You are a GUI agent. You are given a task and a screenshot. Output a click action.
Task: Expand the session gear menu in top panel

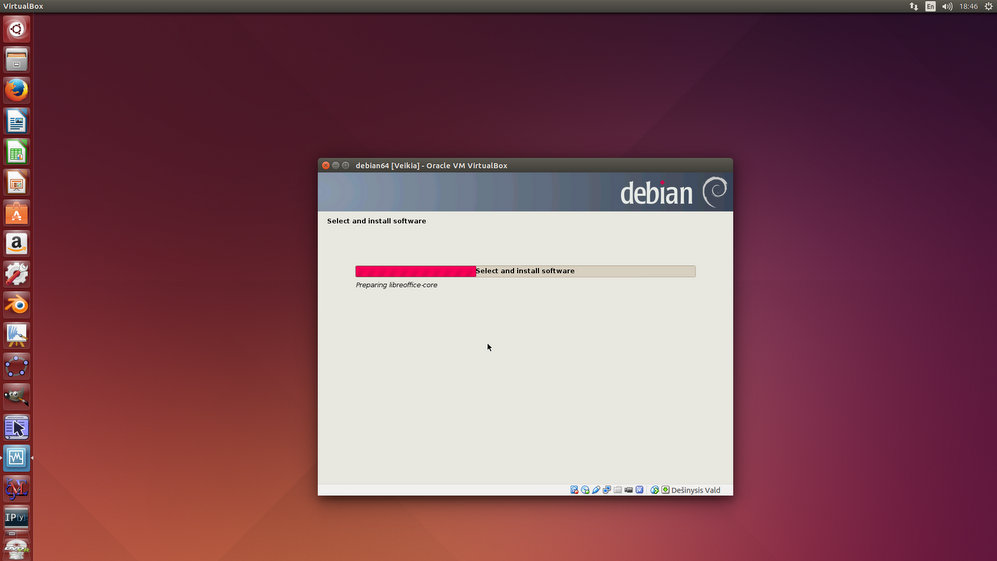[988, 6]
